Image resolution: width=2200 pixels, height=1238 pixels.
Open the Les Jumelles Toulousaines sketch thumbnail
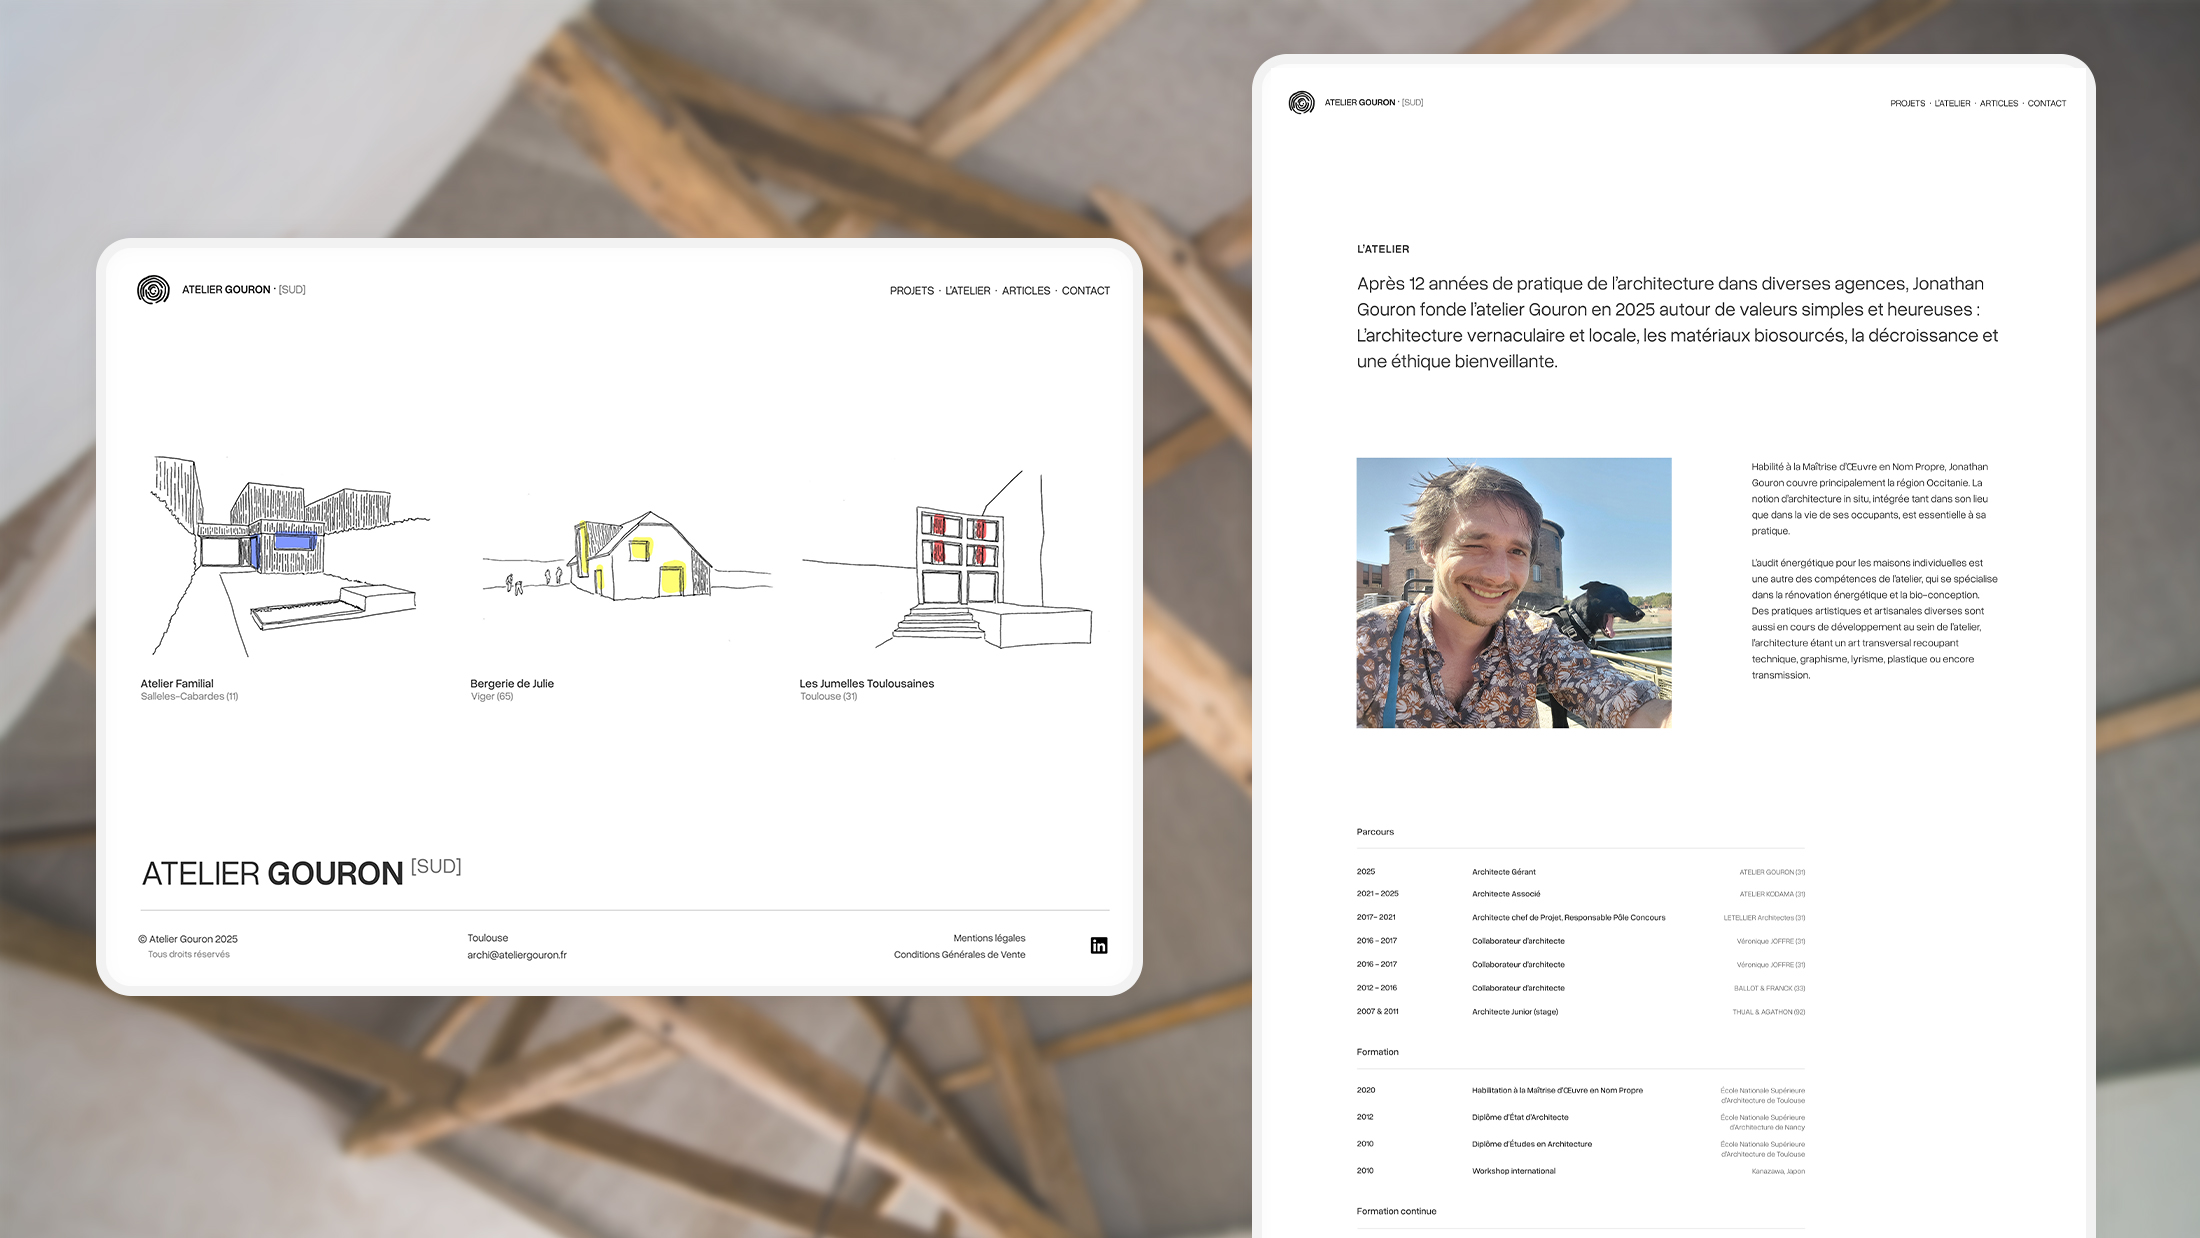pyautogui.click(x=947, y=560)
